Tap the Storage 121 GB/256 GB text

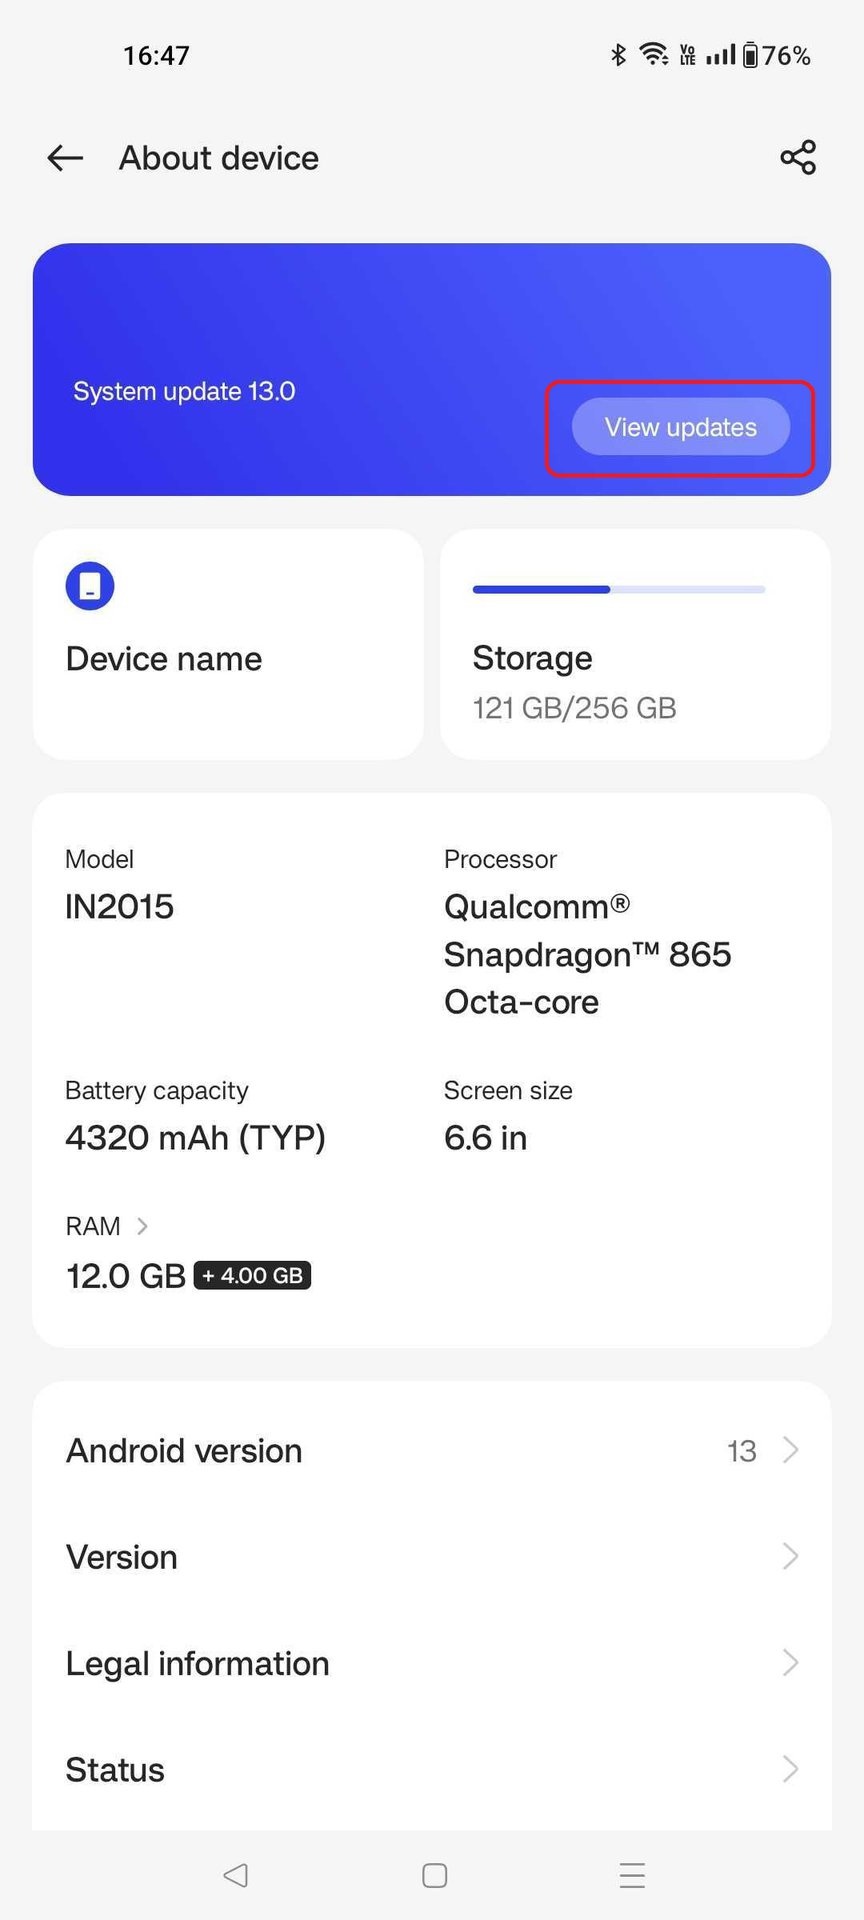[574, 684]
